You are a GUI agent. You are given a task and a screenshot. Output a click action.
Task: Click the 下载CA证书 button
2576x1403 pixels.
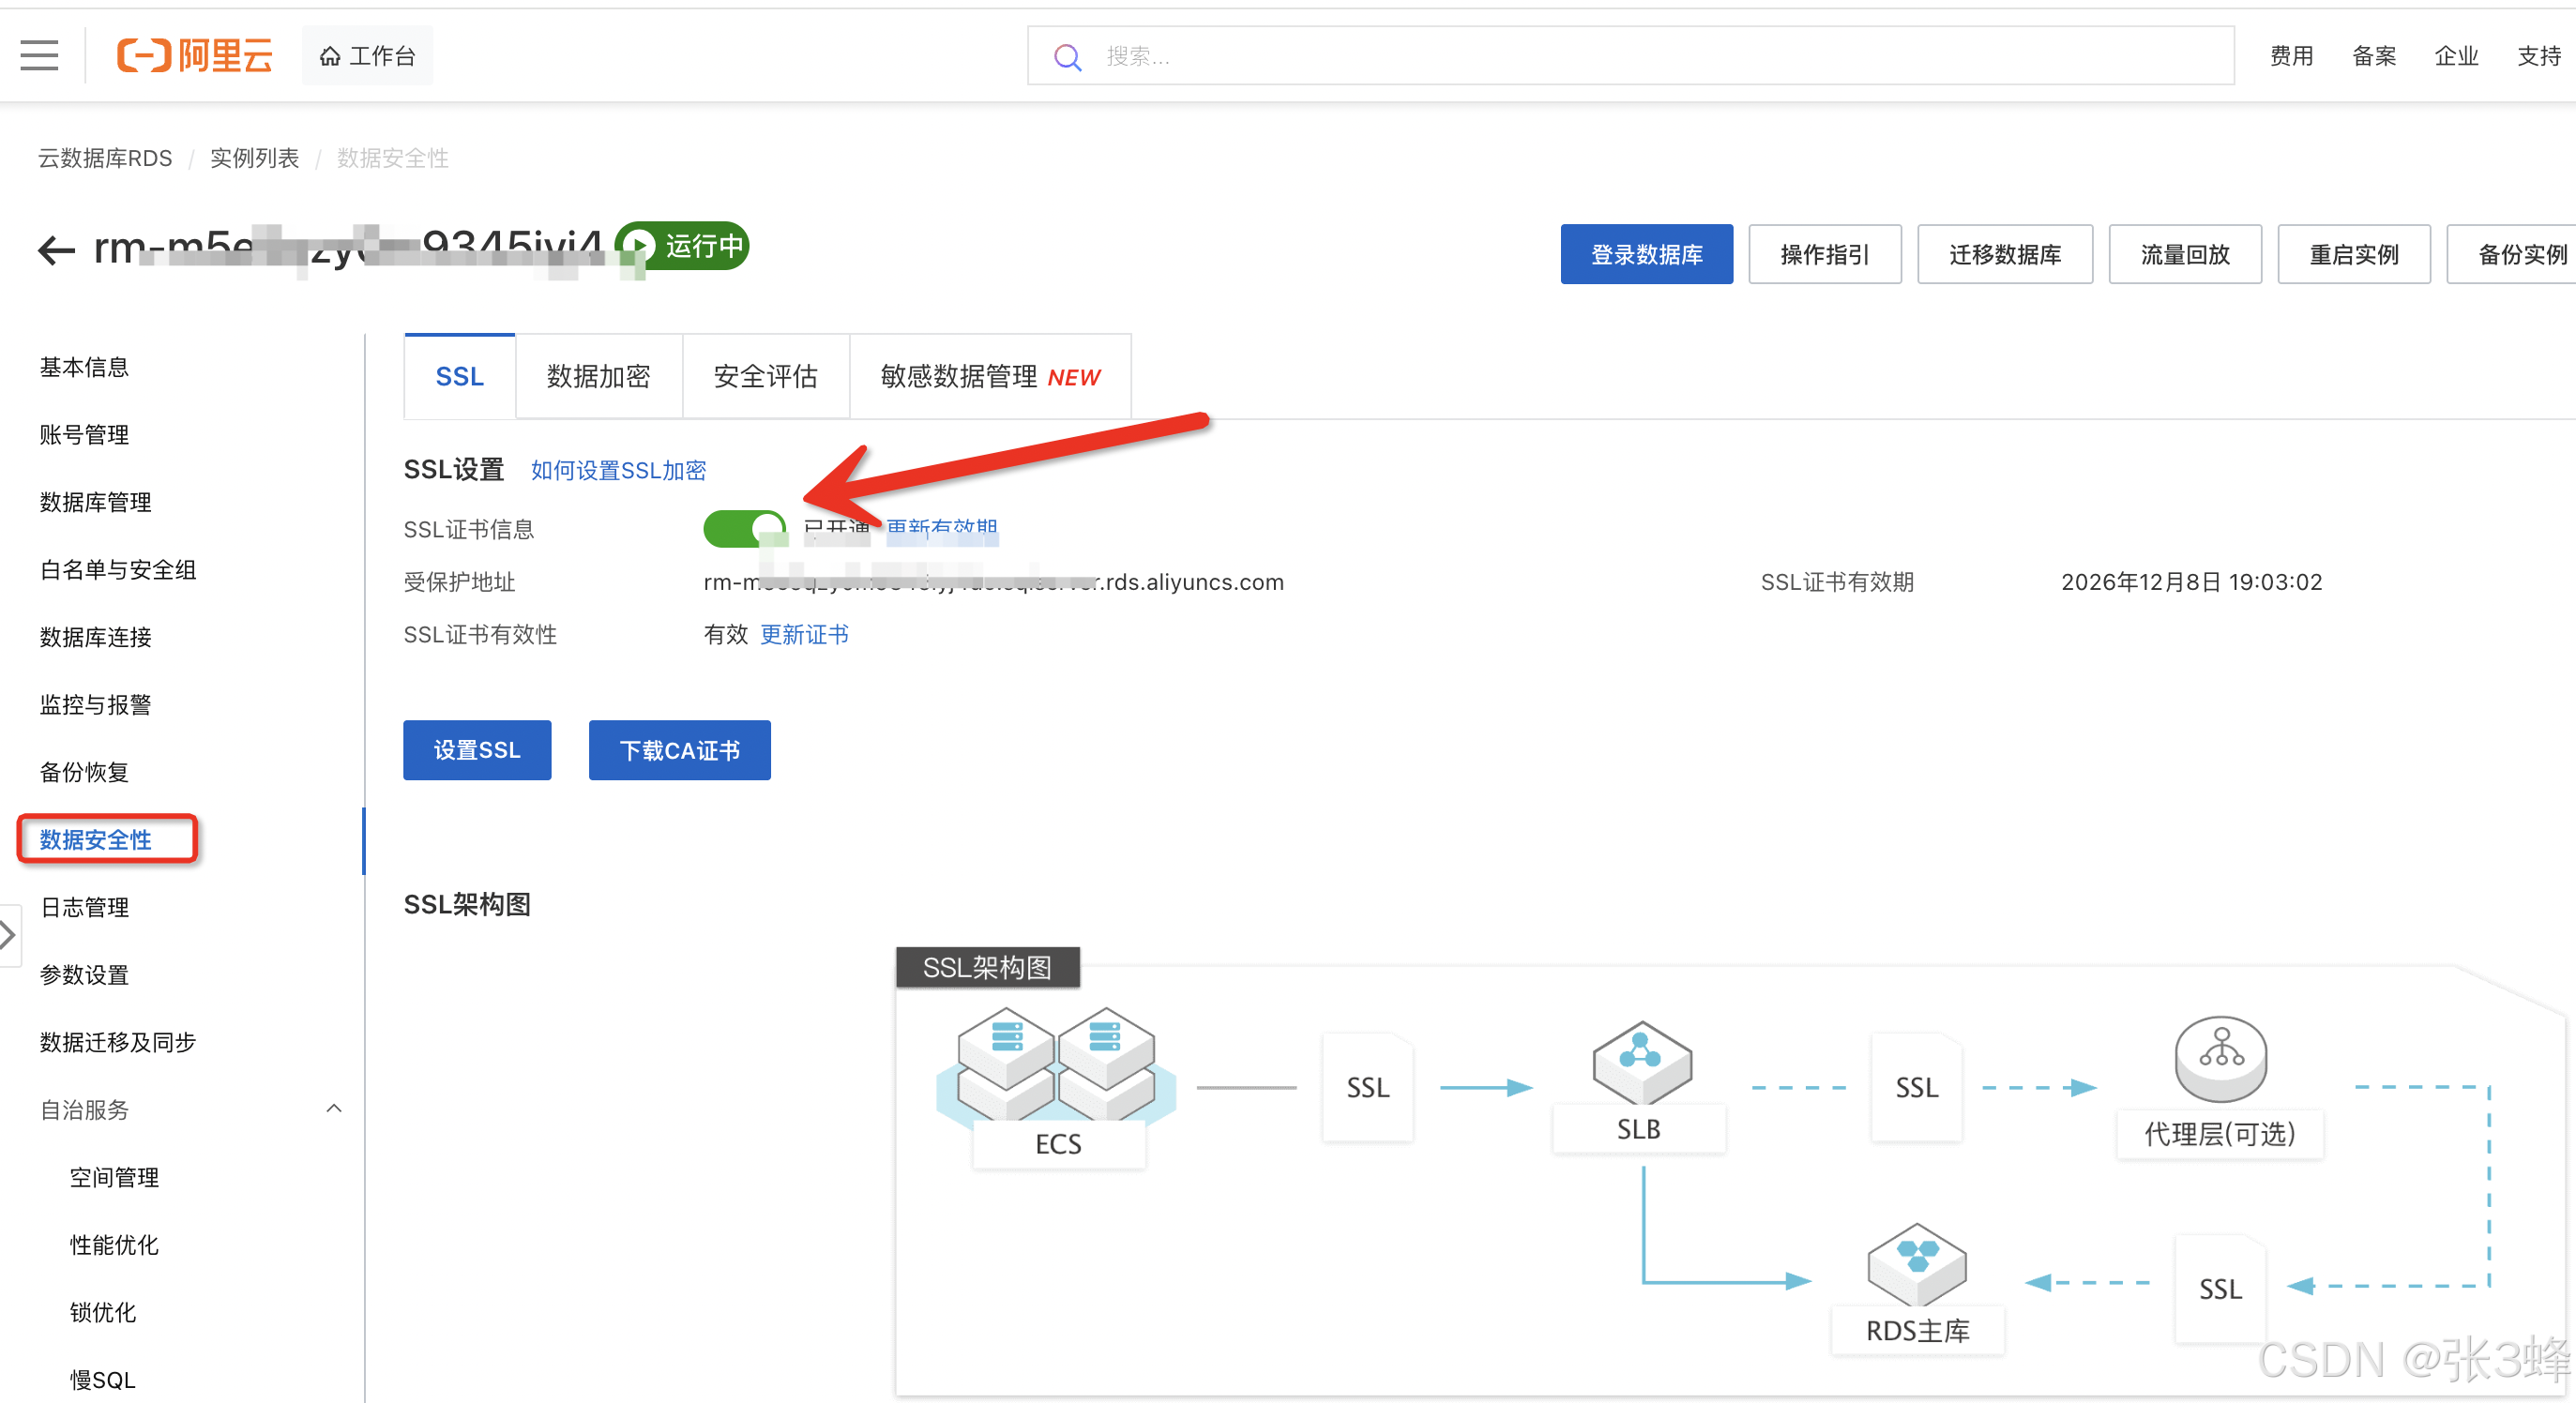click(679, 749)
